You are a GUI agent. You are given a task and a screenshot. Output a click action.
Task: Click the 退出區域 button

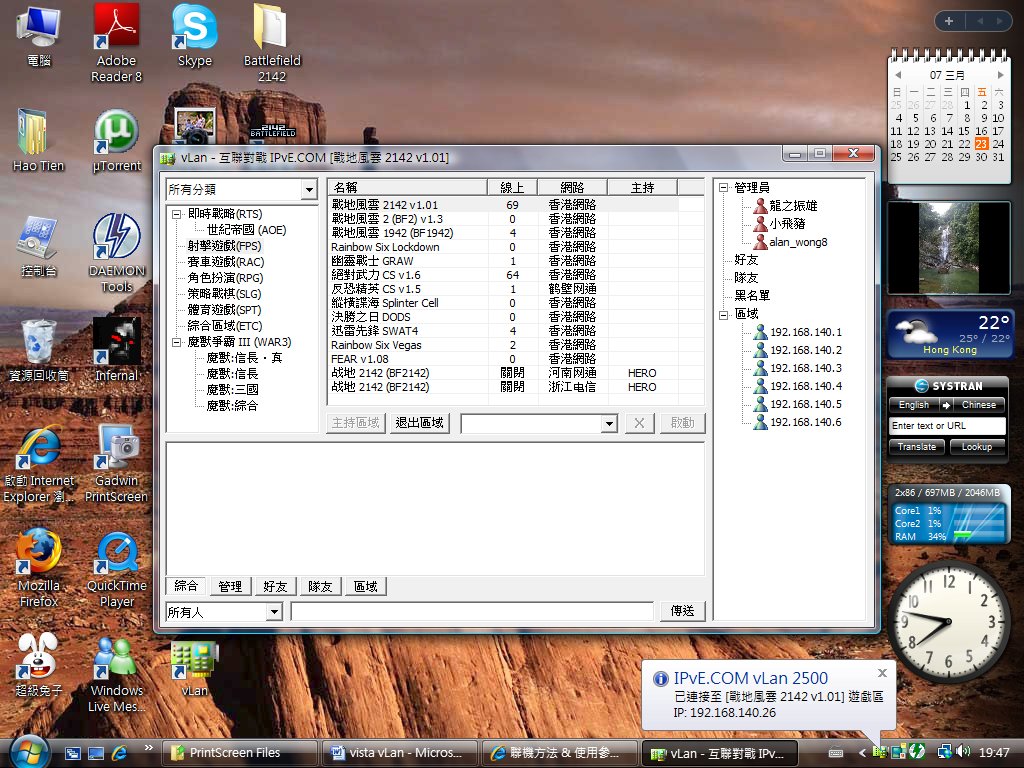pyautogui.click(x=419, y=422)
